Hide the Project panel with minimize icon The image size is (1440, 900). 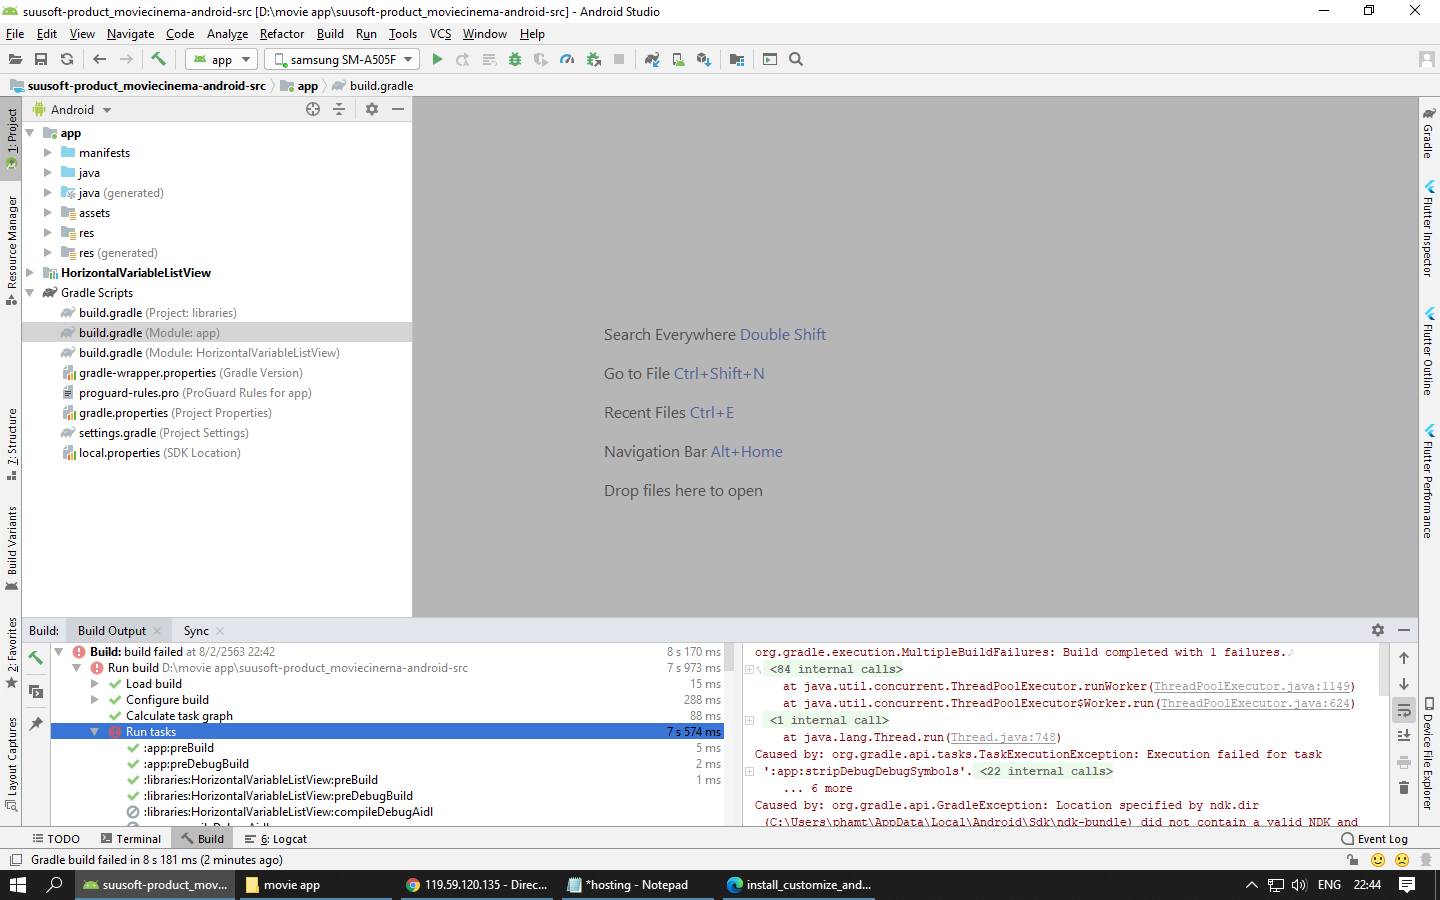coord(398,109)
